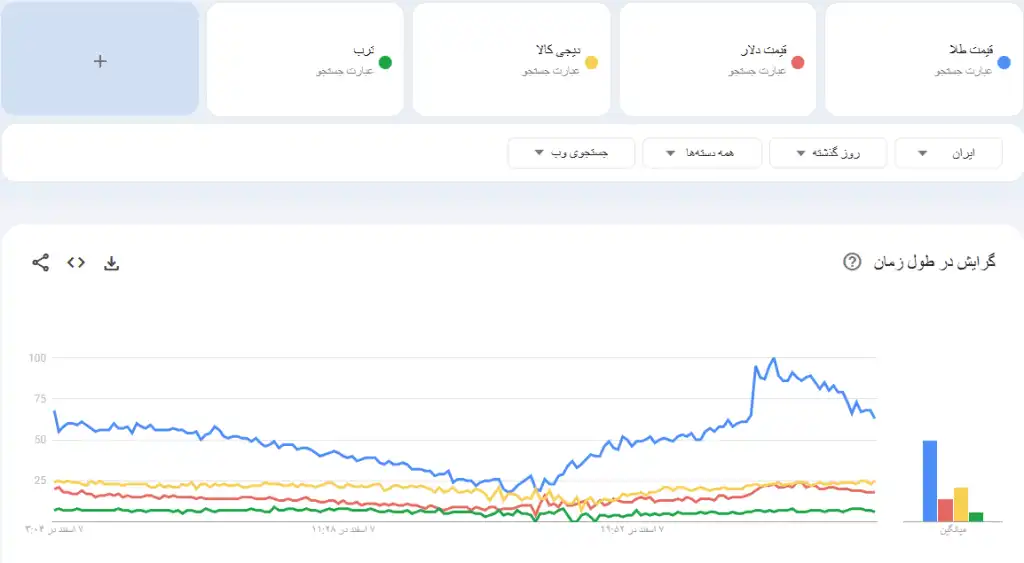The width and height of the screenshot is (1024, 563).
Task: Open the ایران region dropdown
Action: tap(948, 153)
